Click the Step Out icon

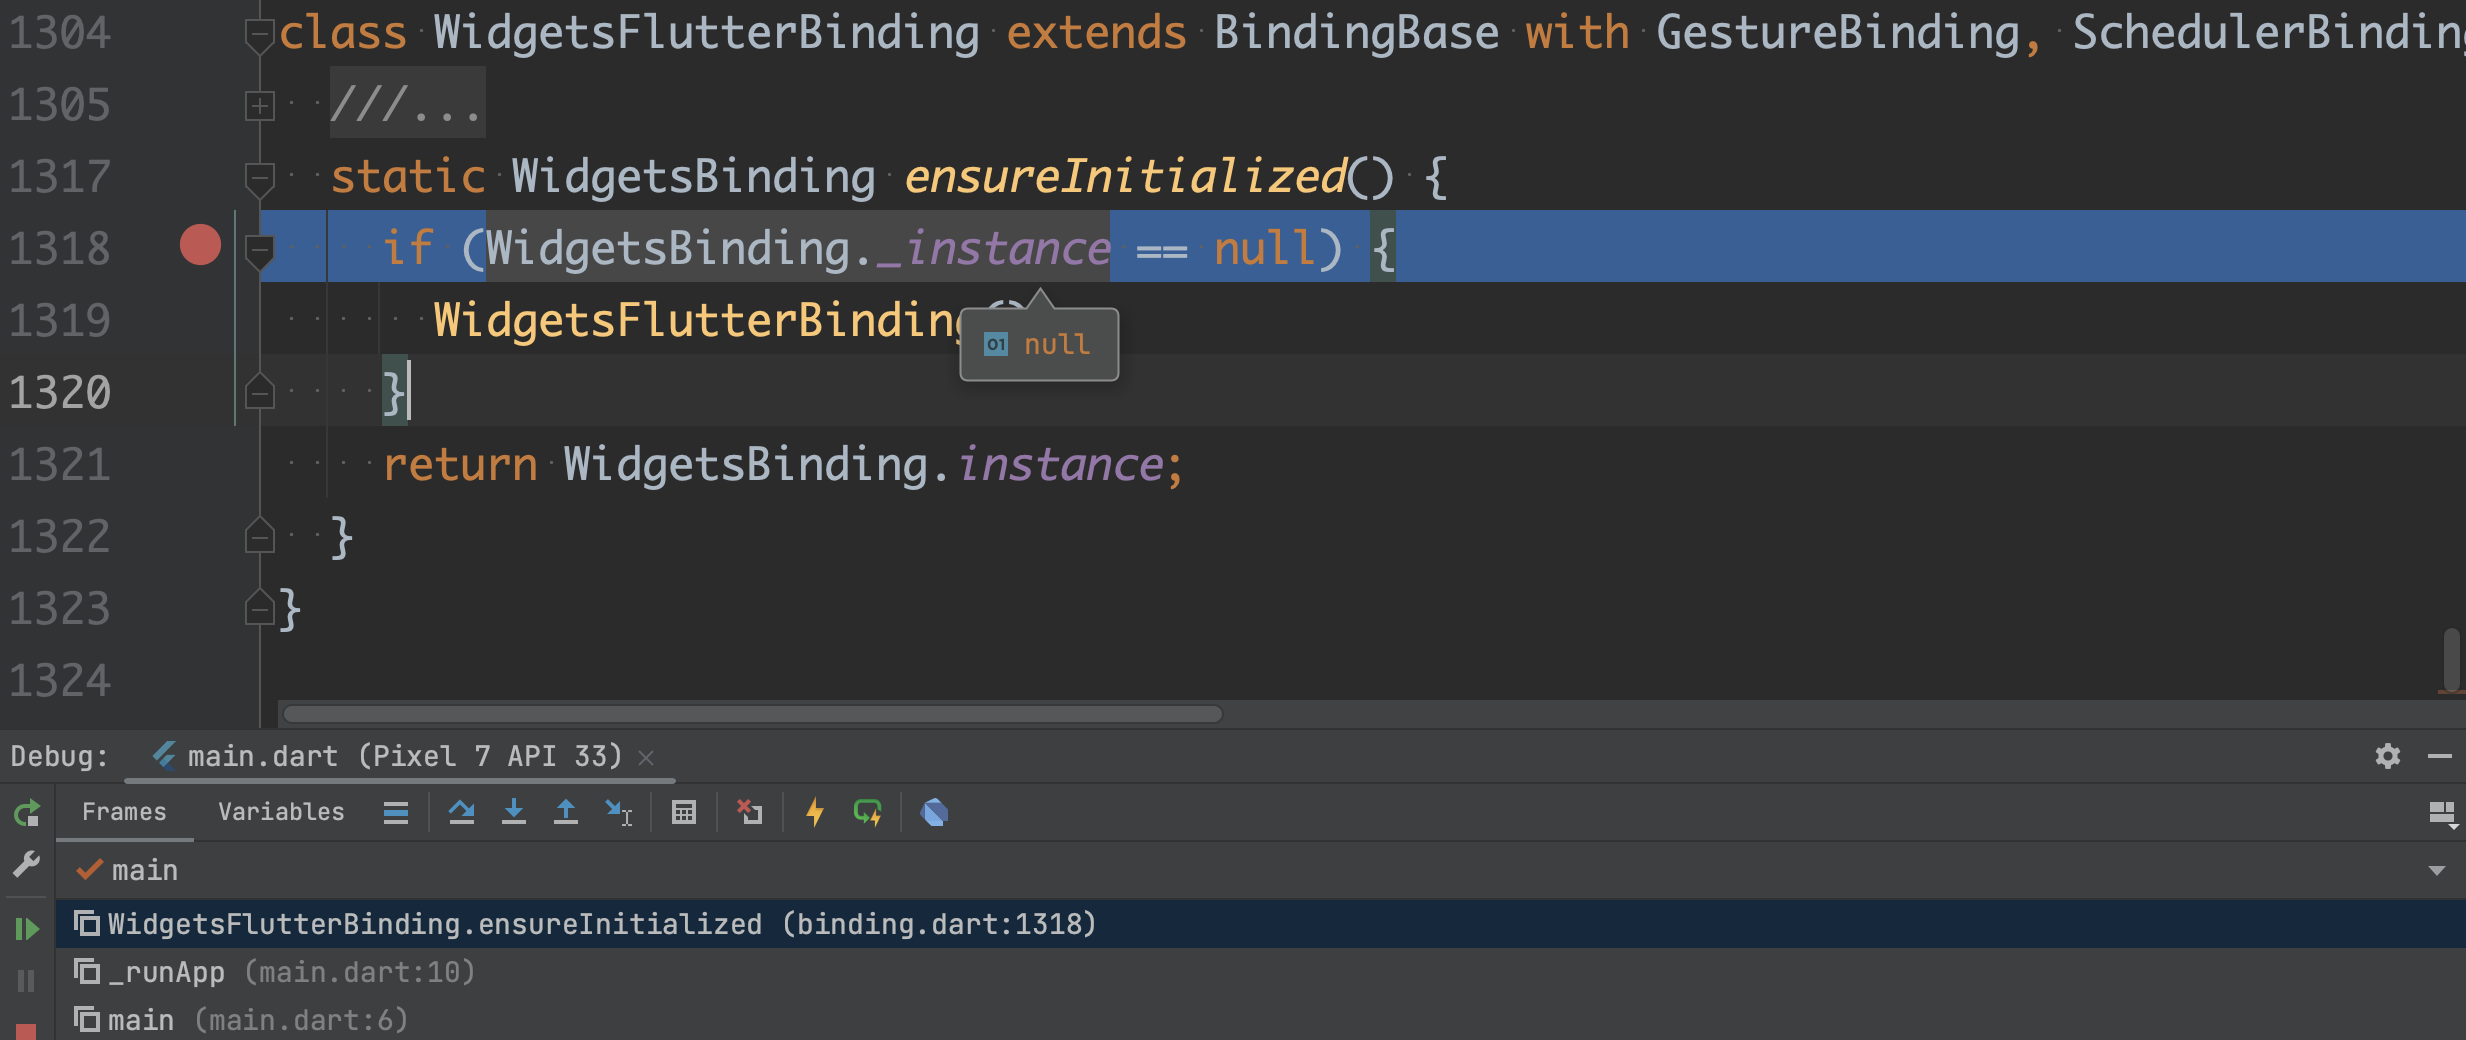pyautogui.click(x=566, y=813)
